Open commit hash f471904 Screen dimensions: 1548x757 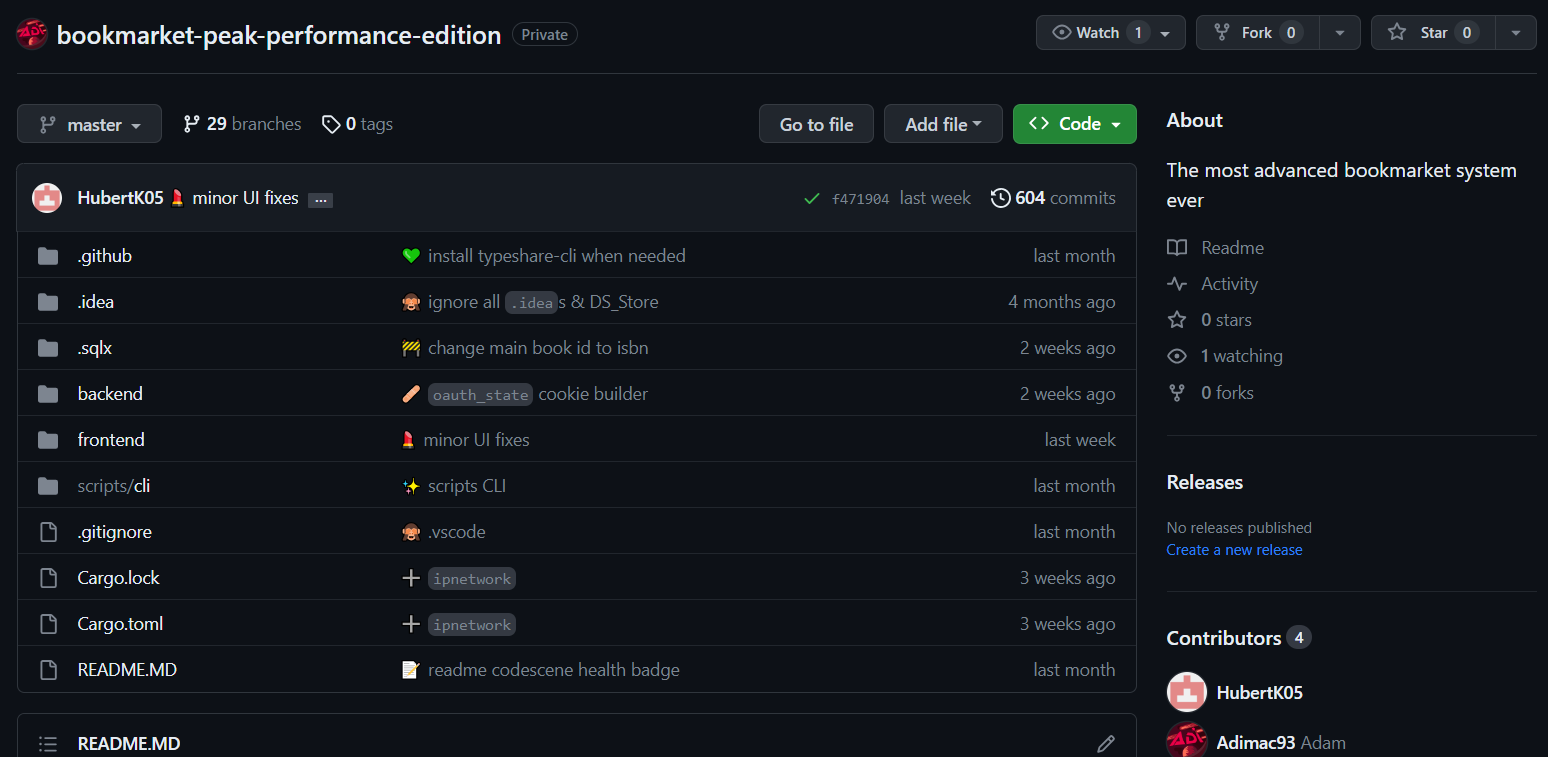click(x=860, y=199)
